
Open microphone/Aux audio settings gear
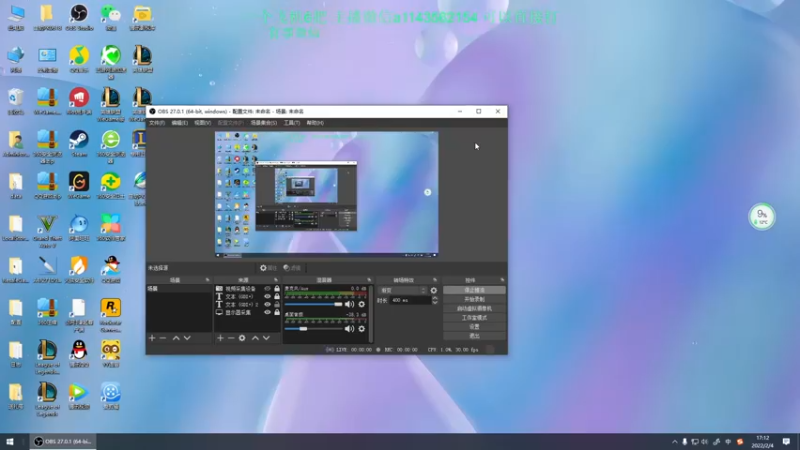tap(362, 304)
